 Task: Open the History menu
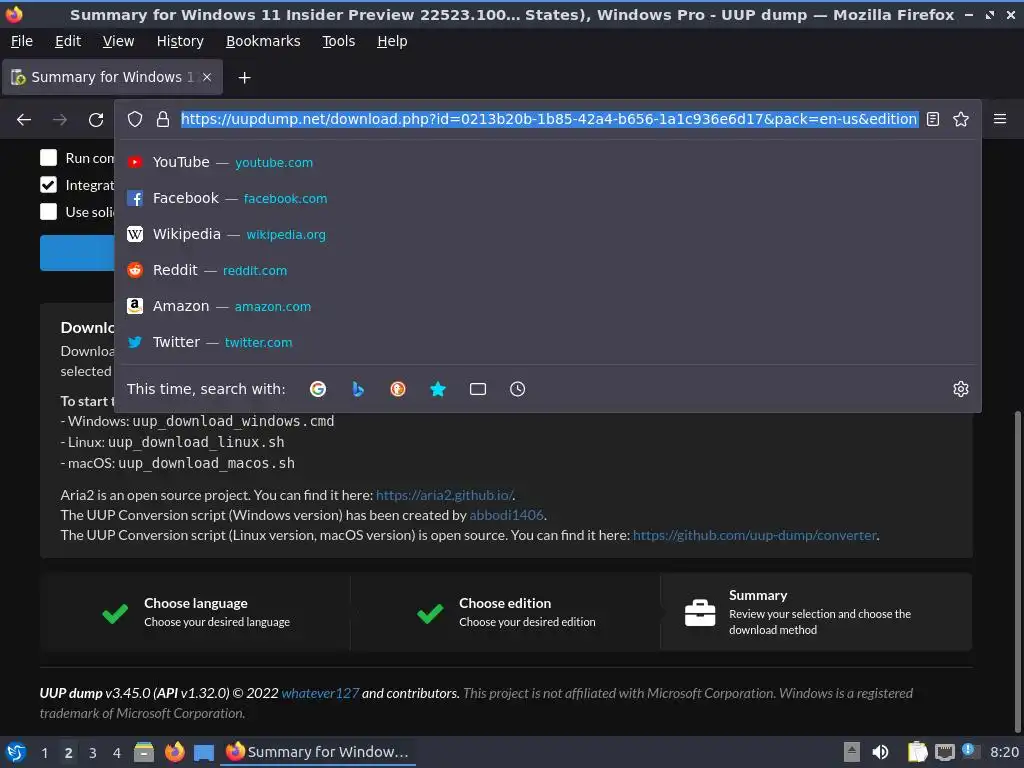click(180, 41)
